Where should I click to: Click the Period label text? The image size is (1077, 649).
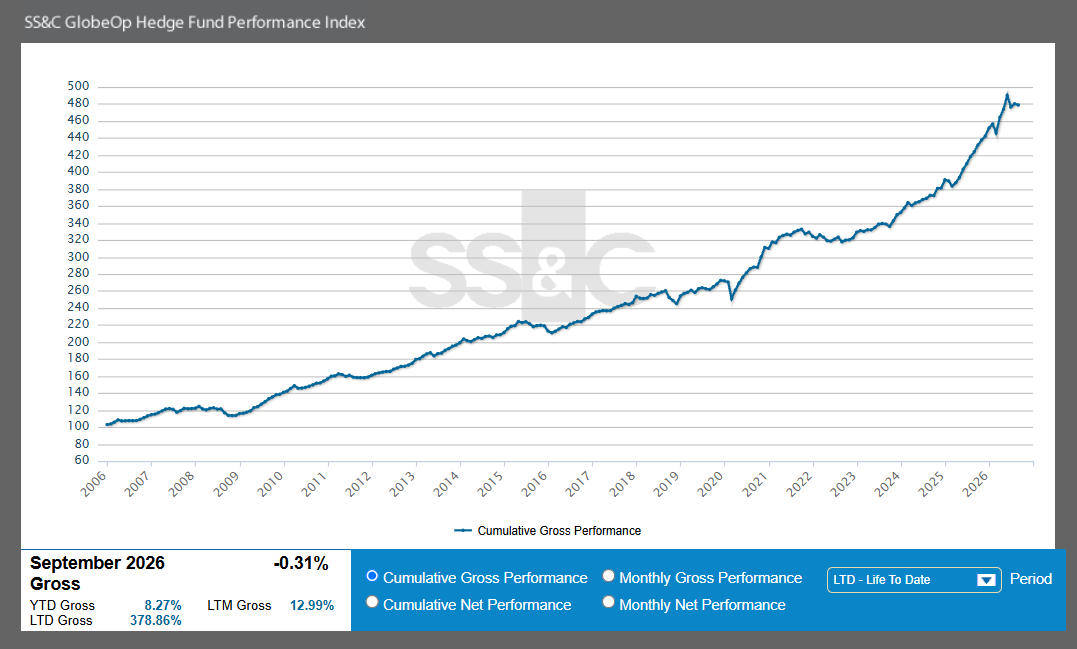click(x=1030, y=579)
